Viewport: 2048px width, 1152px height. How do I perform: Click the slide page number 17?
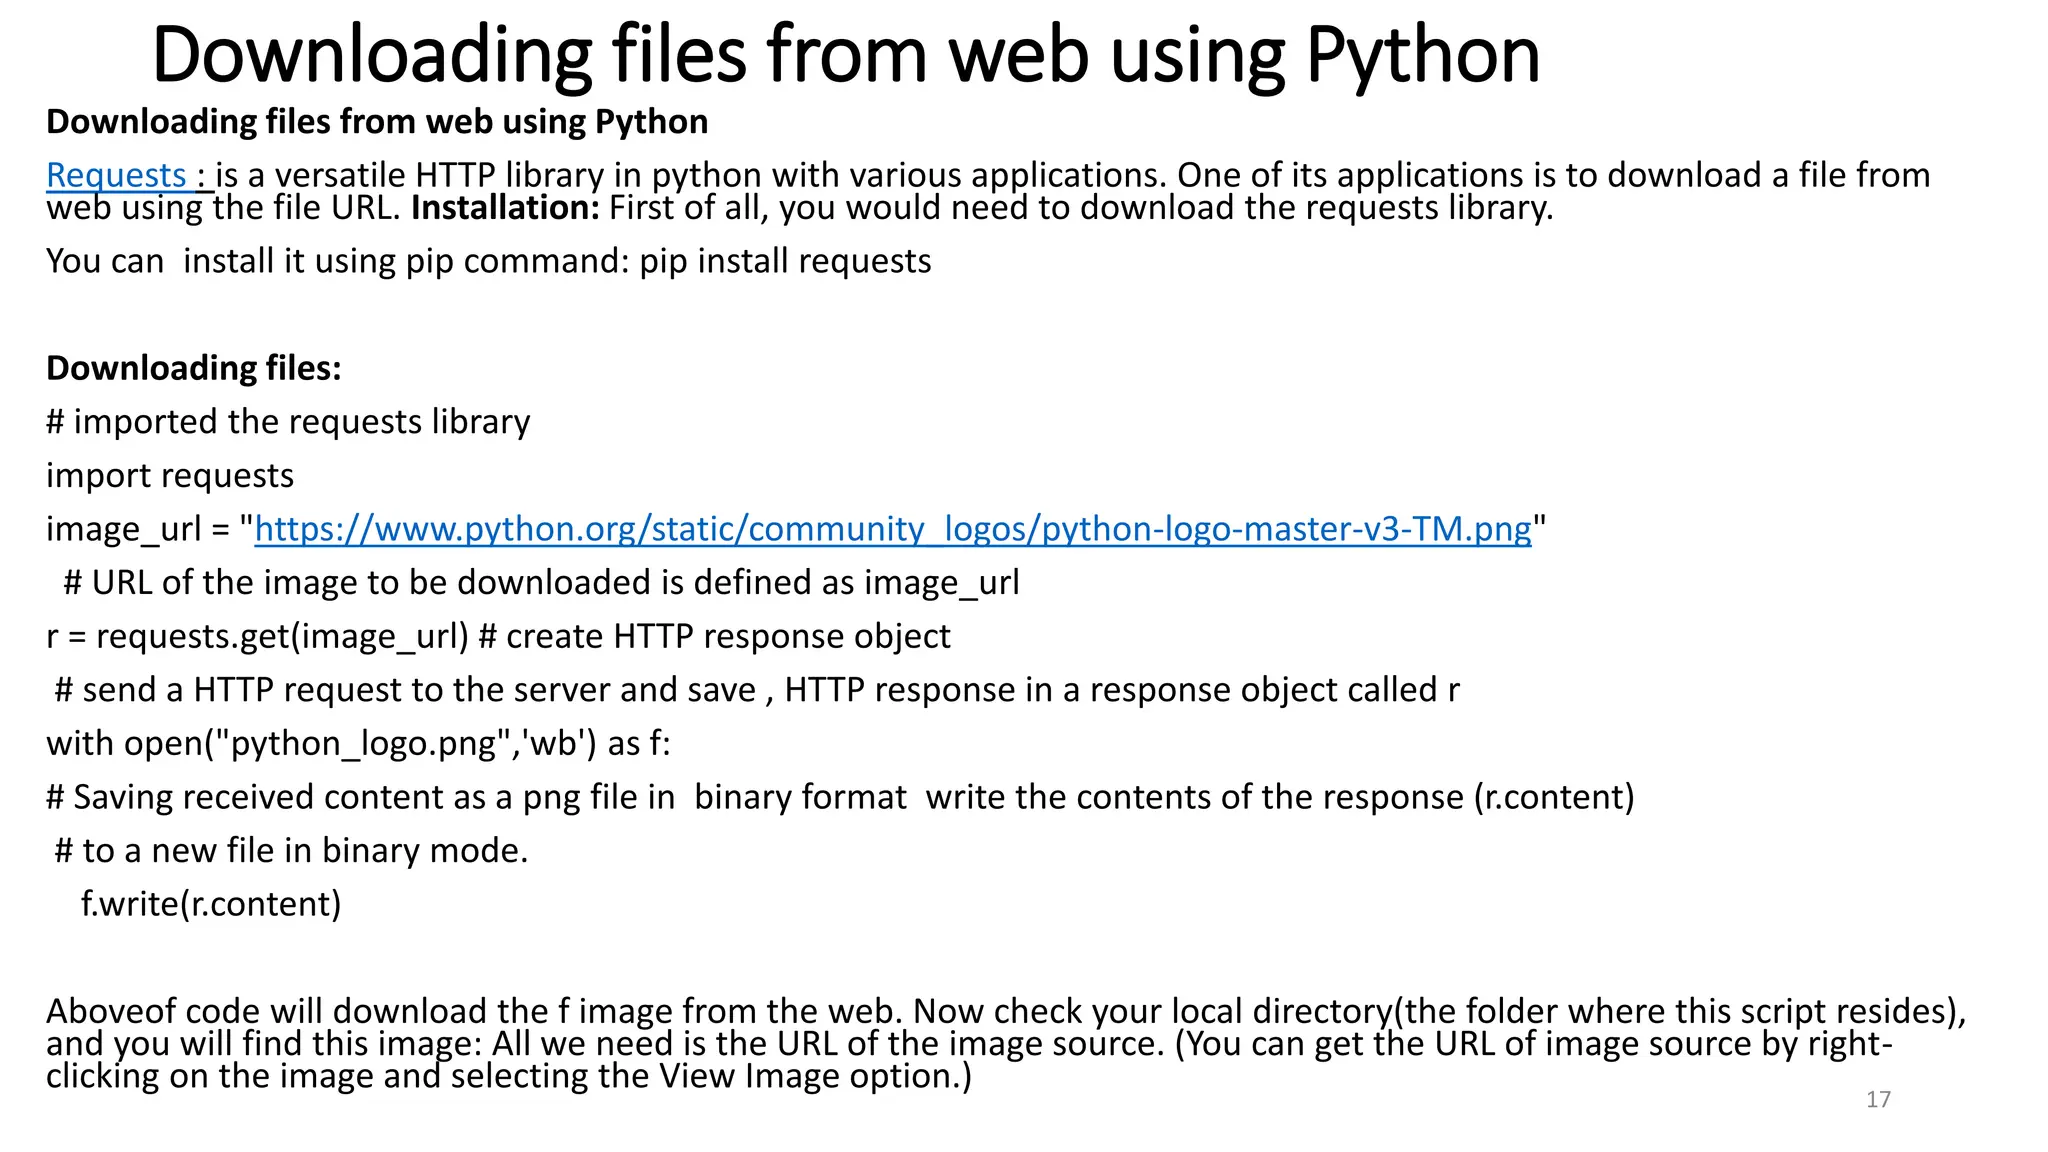tap(1878, 1100)
